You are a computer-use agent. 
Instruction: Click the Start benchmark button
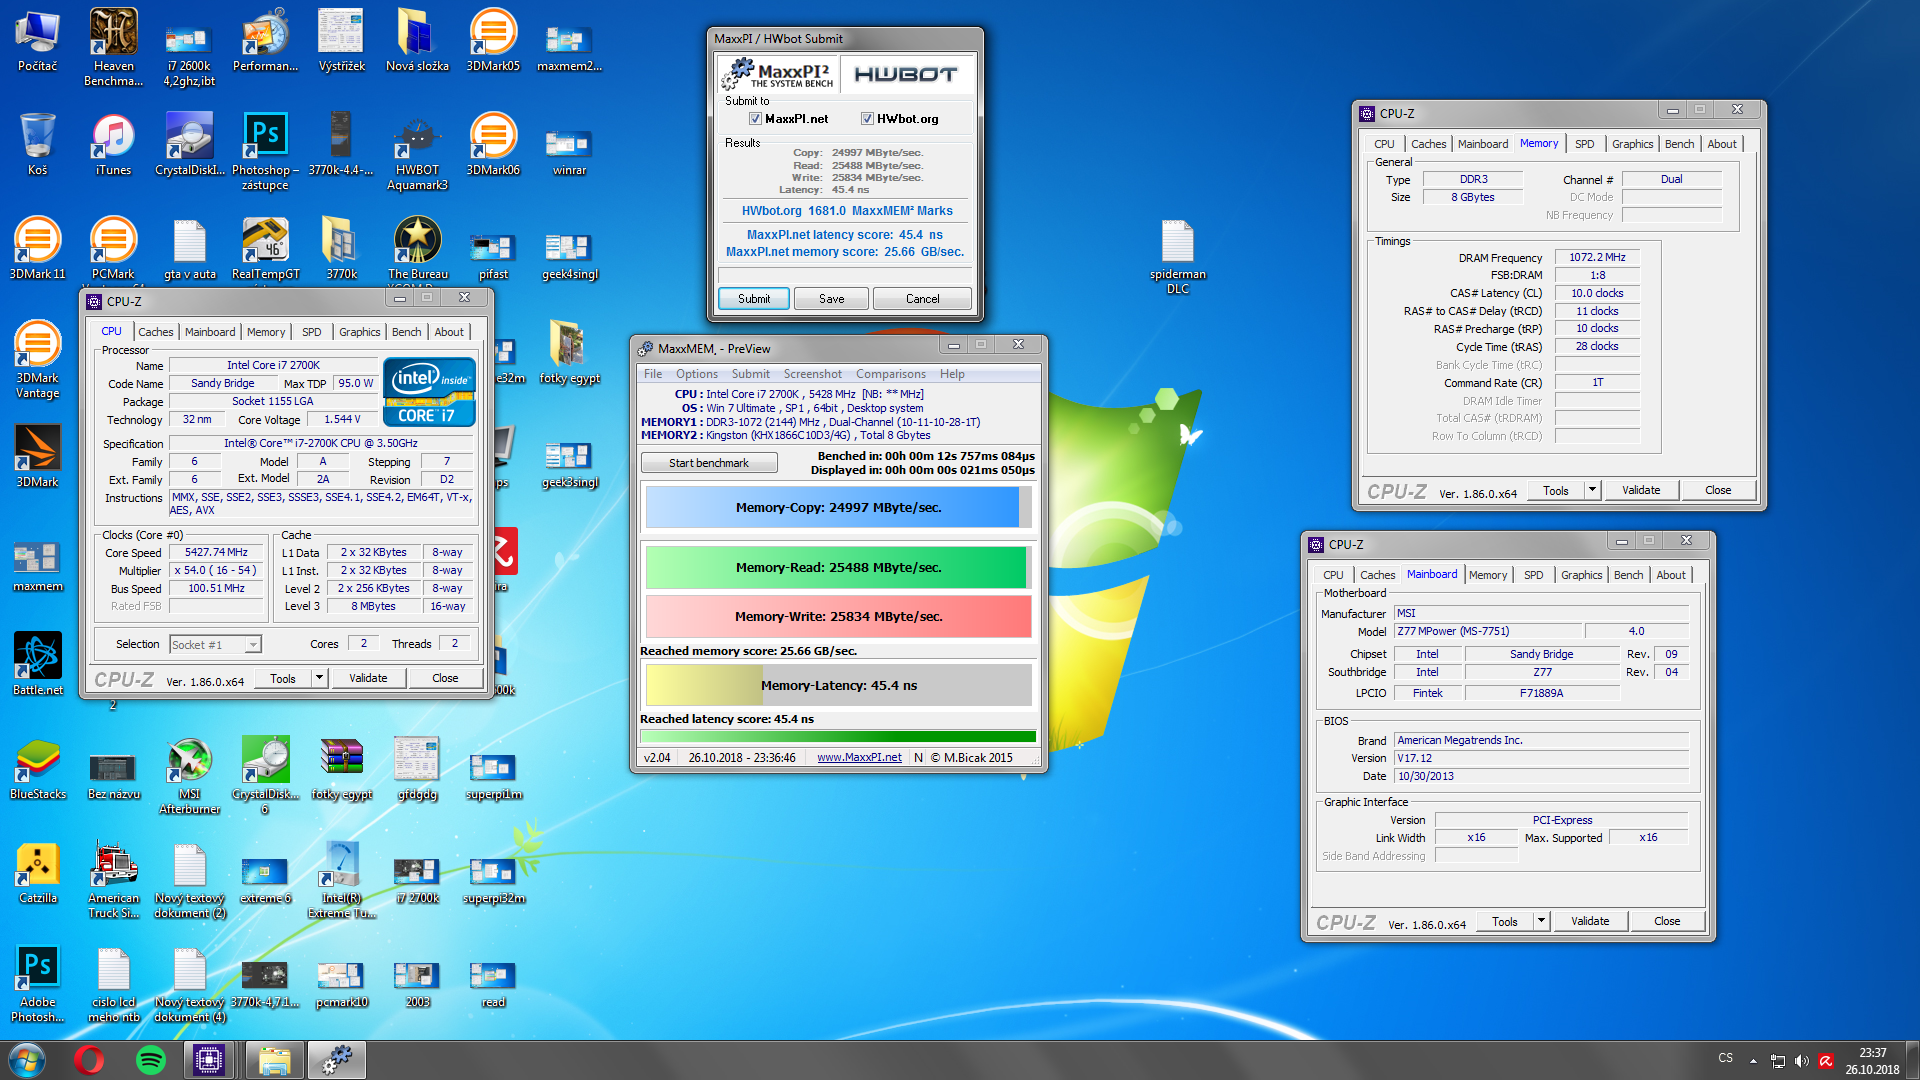click(x=708, y=463)
